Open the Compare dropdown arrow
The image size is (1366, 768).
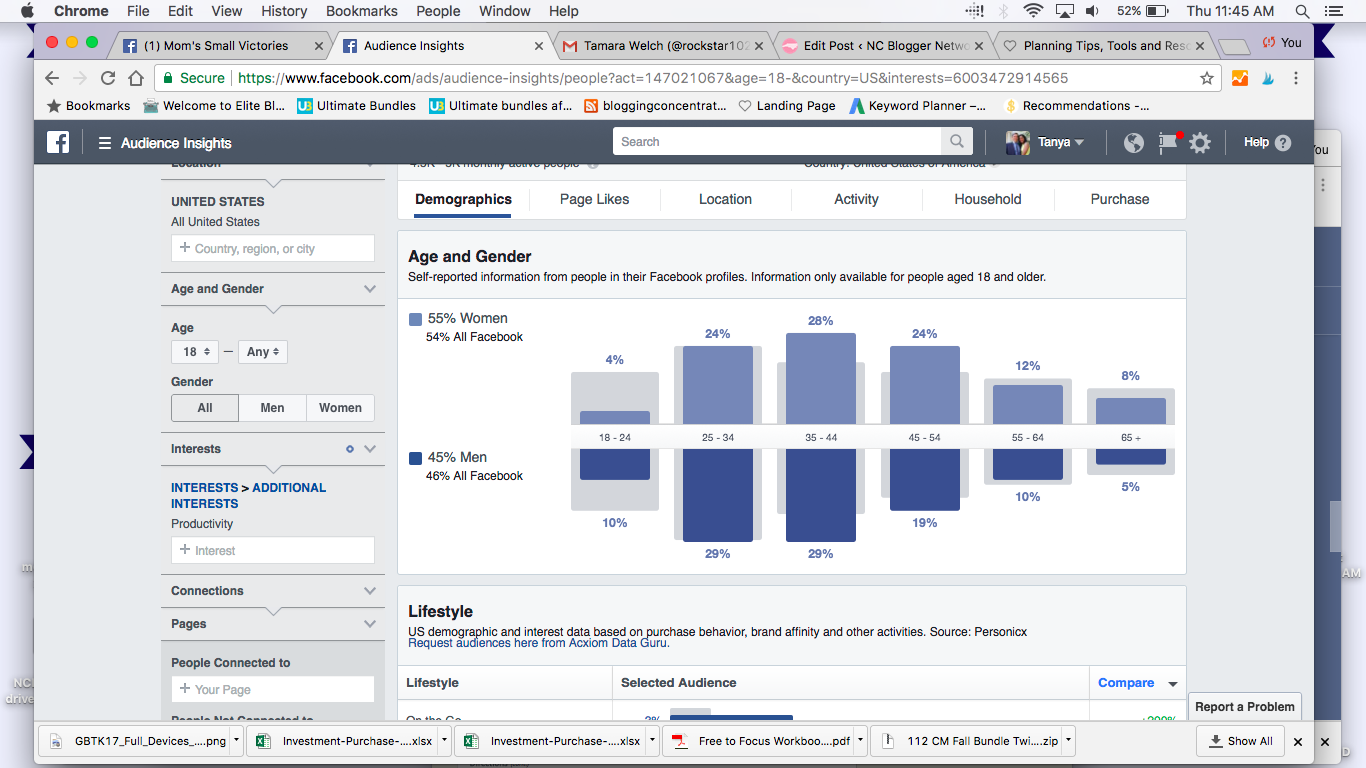(x=1173, y=684)
